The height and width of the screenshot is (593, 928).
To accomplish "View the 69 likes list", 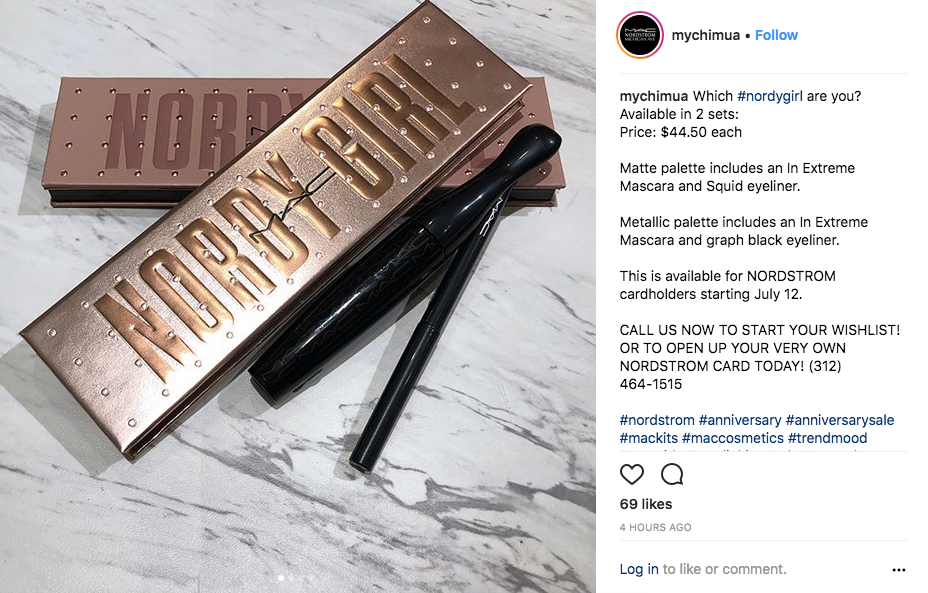I will (646, 504).
